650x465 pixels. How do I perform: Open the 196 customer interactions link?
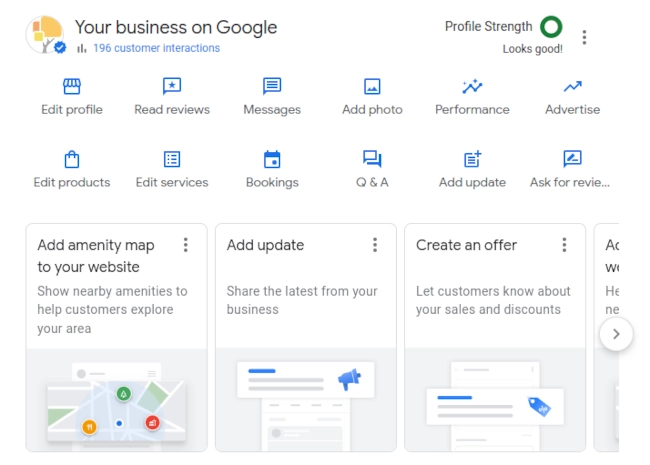pyautogui.click(x=156, y=48)
